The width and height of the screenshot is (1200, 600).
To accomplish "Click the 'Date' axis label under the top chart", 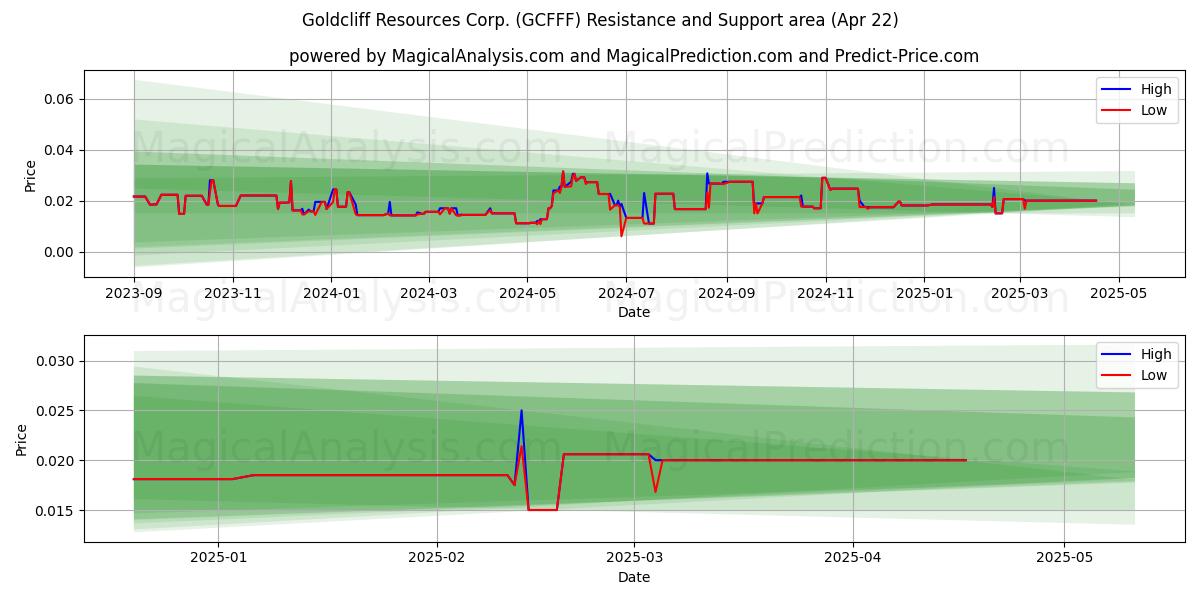I will coord(634,312).
